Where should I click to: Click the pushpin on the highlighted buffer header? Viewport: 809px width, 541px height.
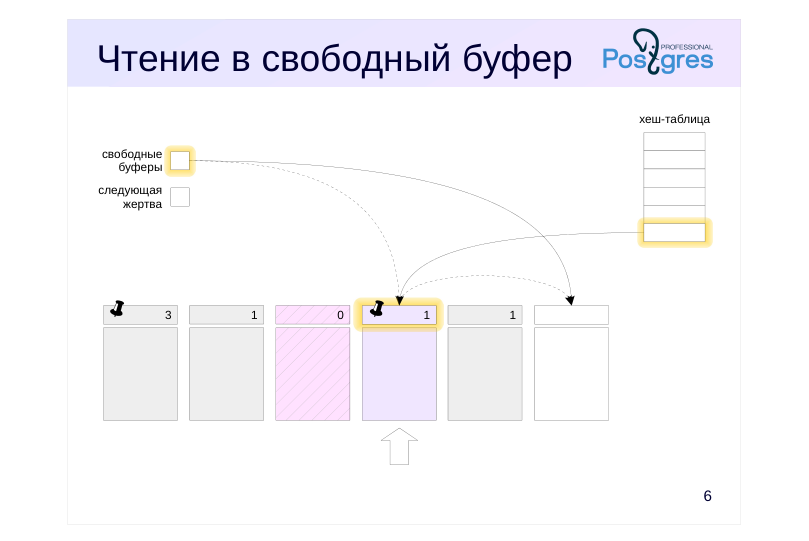[x=377, y=308]
